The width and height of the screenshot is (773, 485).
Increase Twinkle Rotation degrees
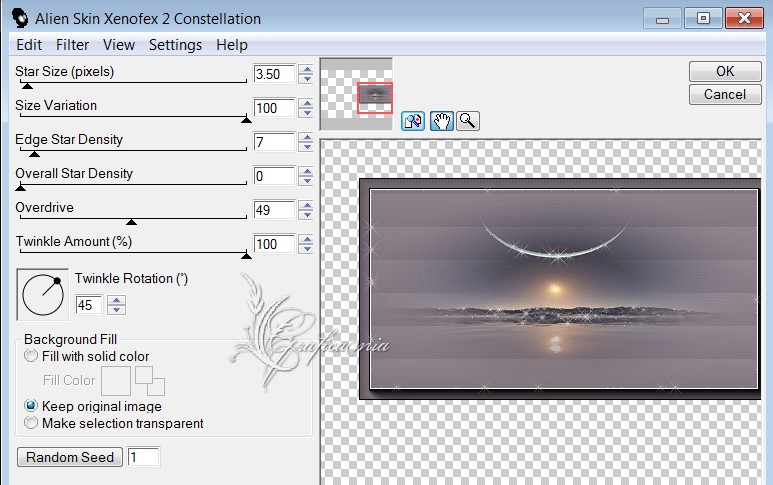pyautogui.click(x=116, y=301)
